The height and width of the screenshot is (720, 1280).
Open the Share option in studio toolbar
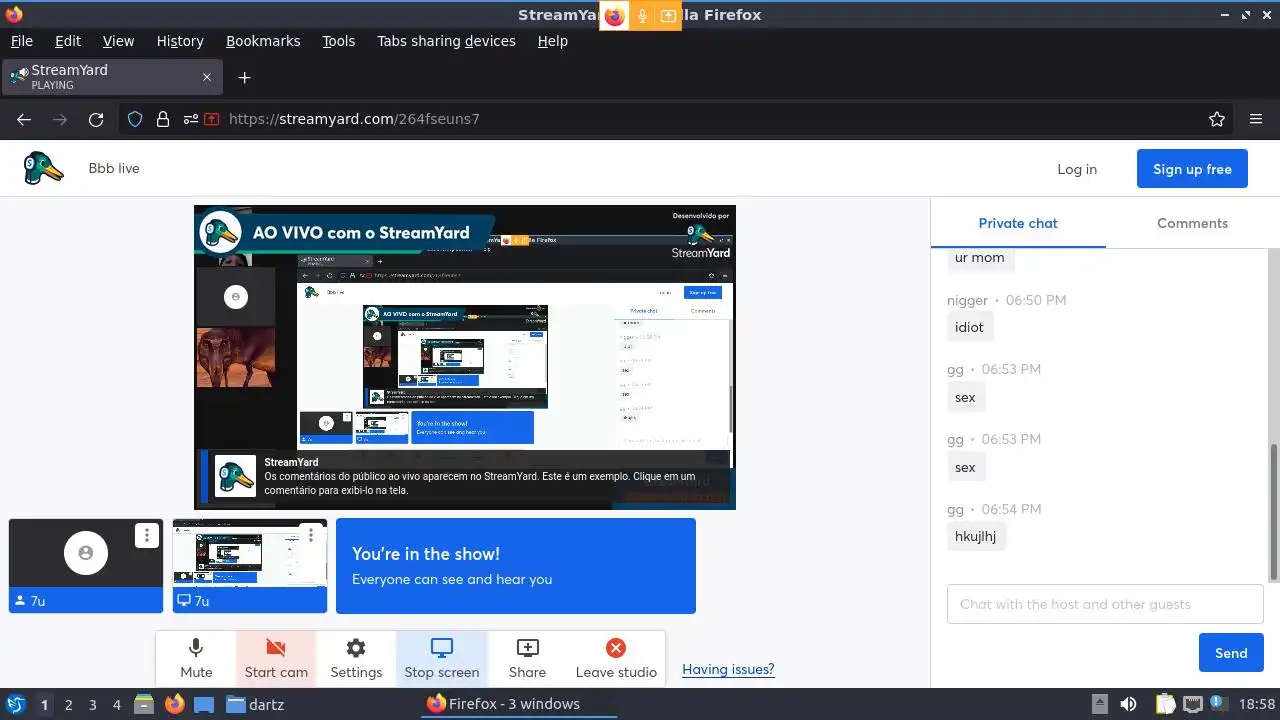(527, 659)
